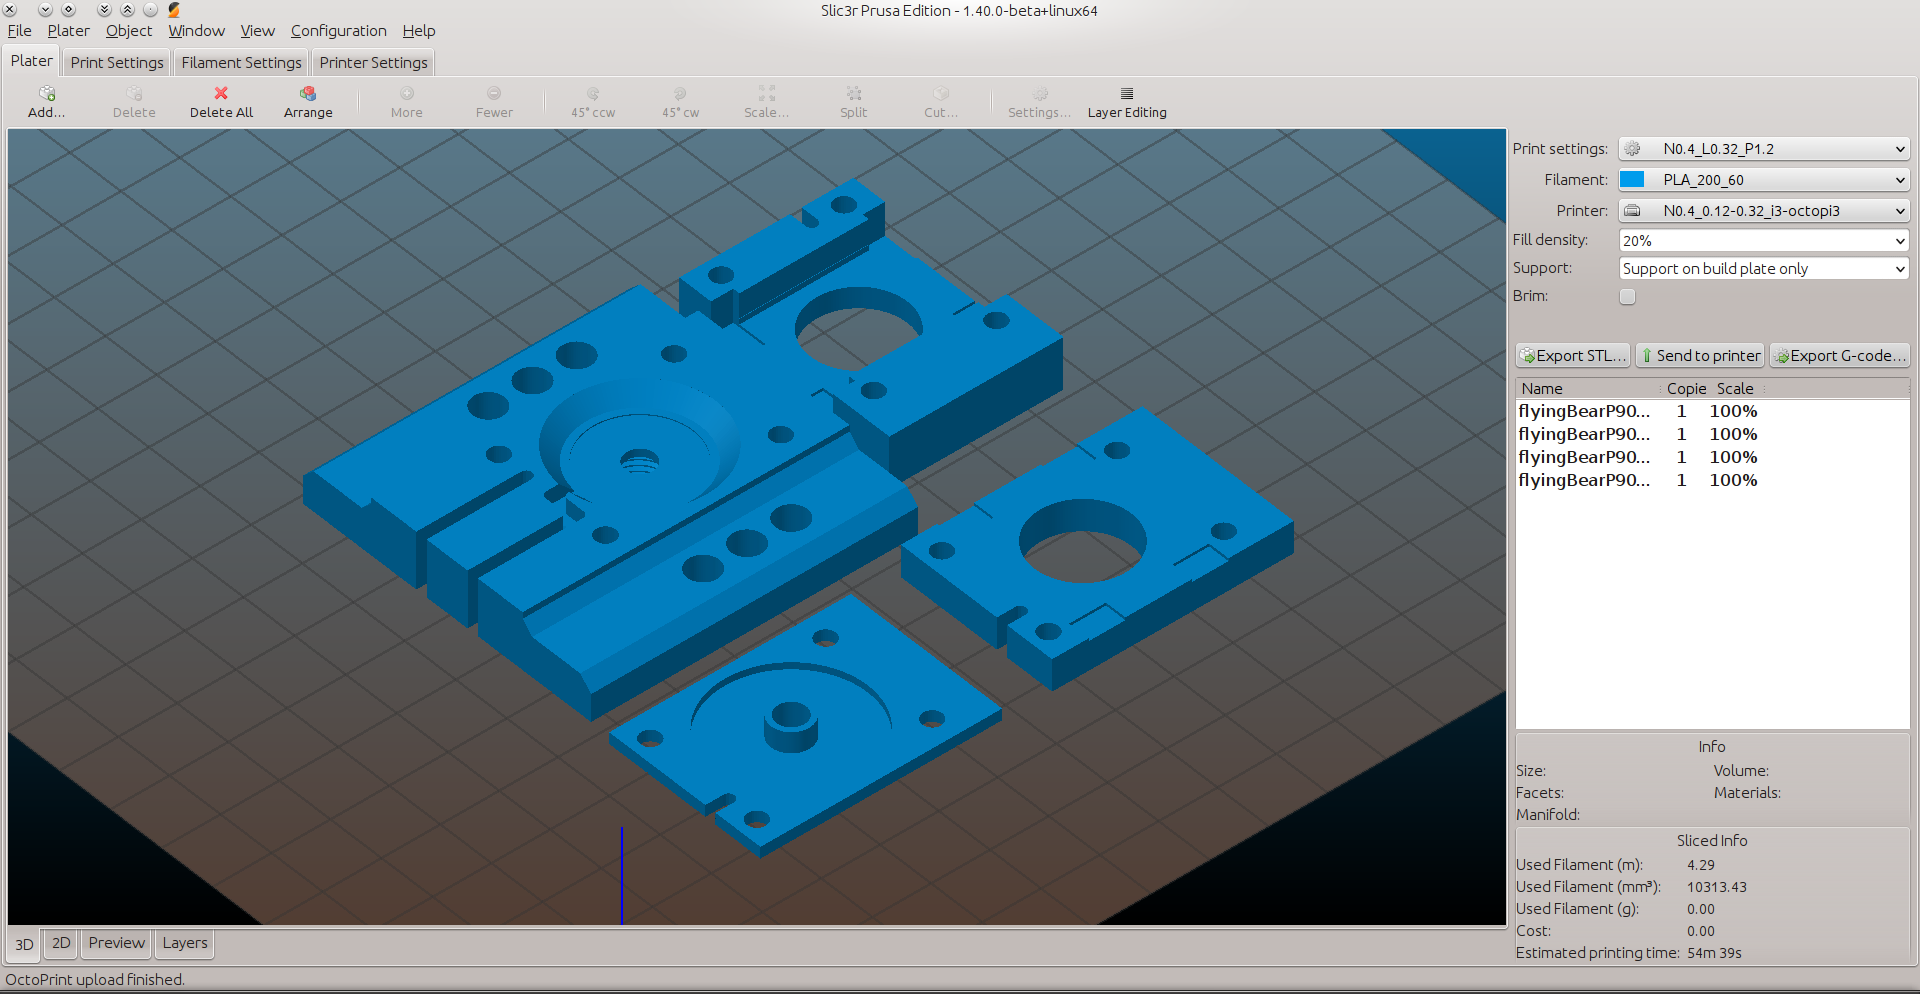Click the used filament value 10313.43
The width and height of the screenshot is (1920, 994).
coord(1717,887)
